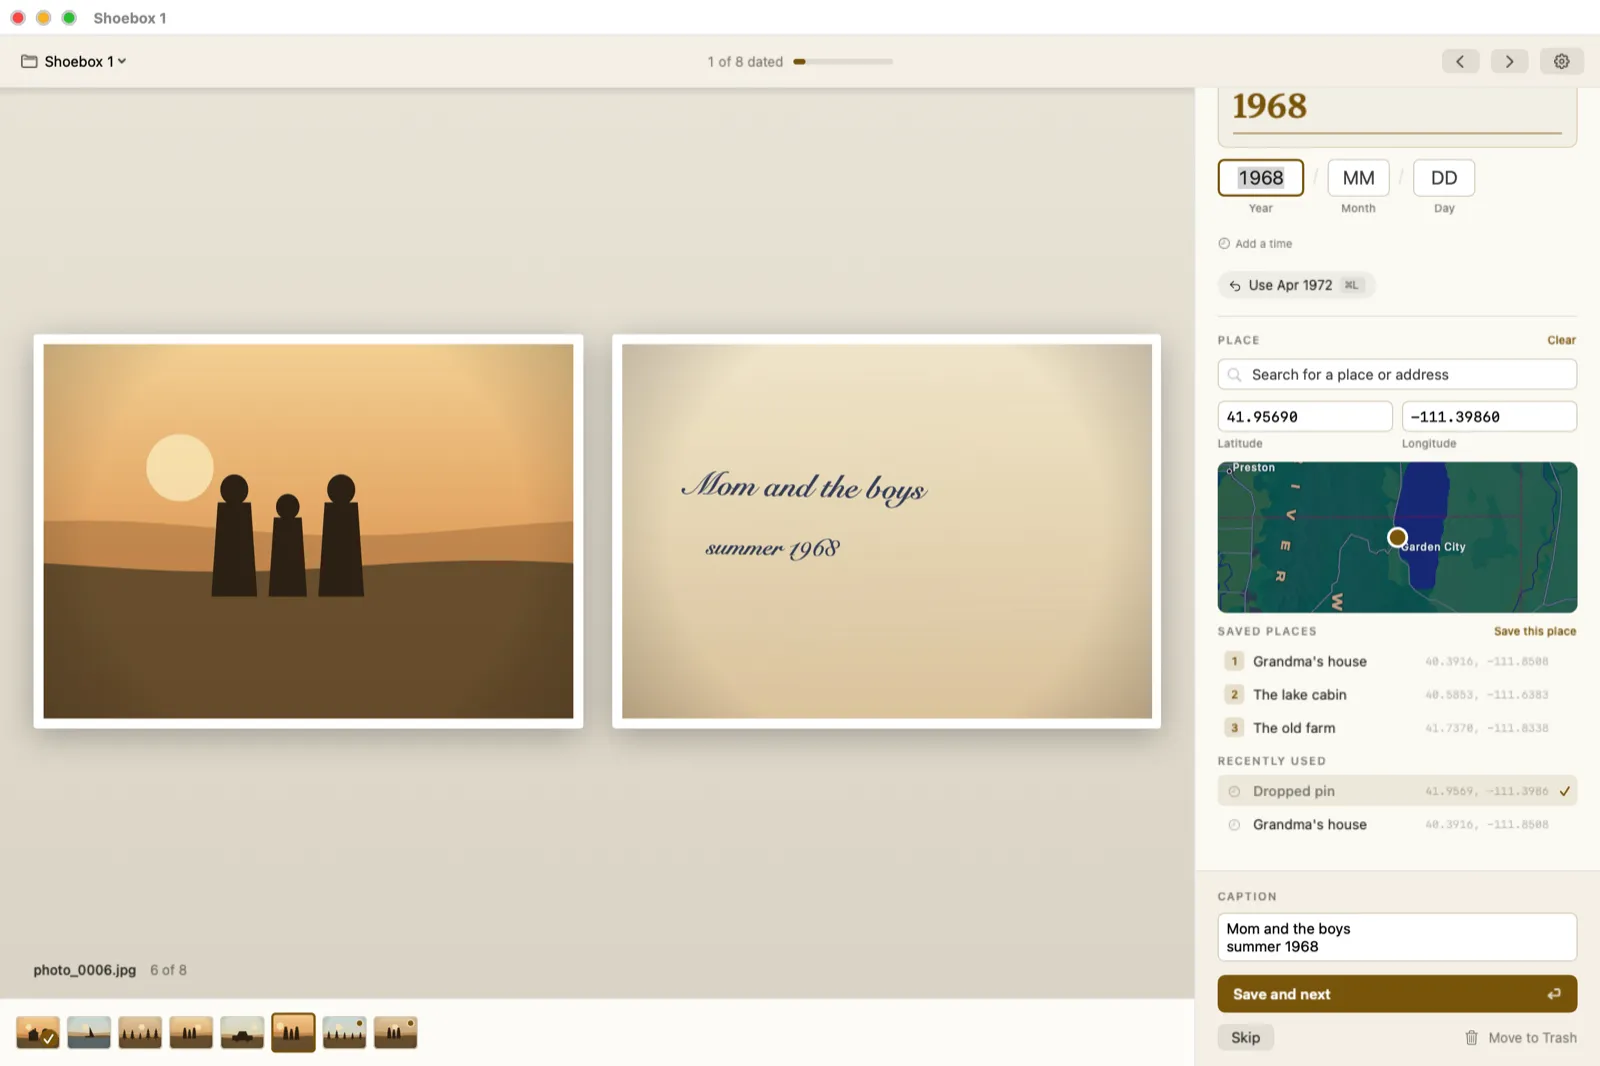
Task: Choose Grandma's house under Saved Places
Action: 1397,661
